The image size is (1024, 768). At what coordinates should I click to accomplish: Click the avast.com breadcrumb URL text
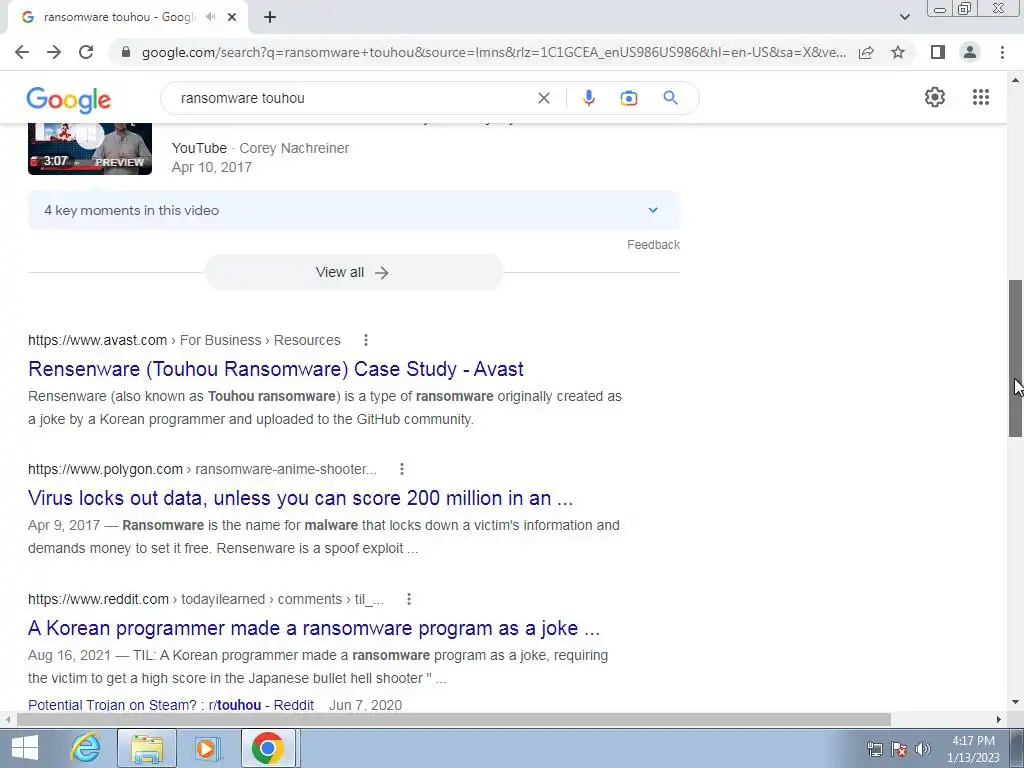pos(97,340)
